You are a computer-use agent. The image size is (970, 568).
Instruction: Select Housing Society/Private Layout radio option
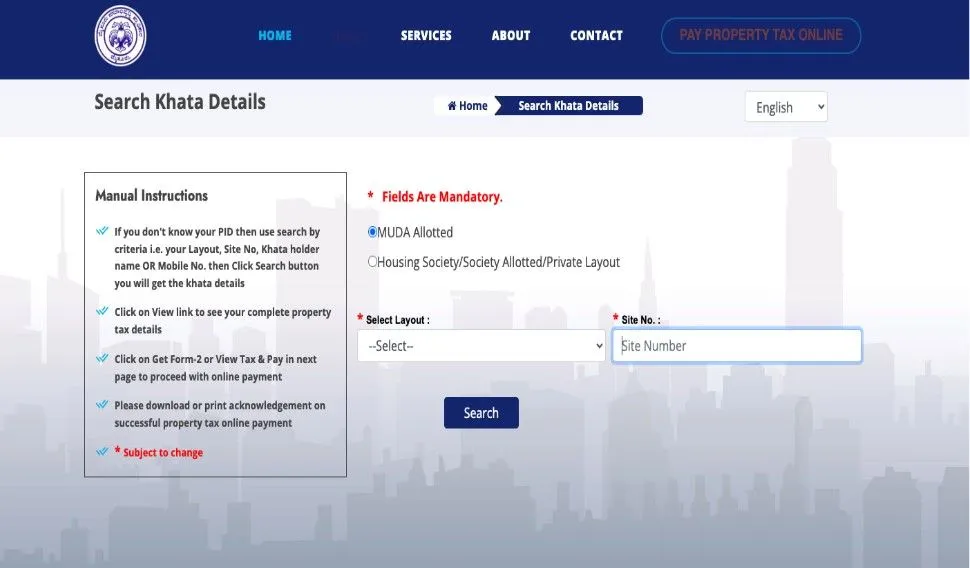coord(373,262)
